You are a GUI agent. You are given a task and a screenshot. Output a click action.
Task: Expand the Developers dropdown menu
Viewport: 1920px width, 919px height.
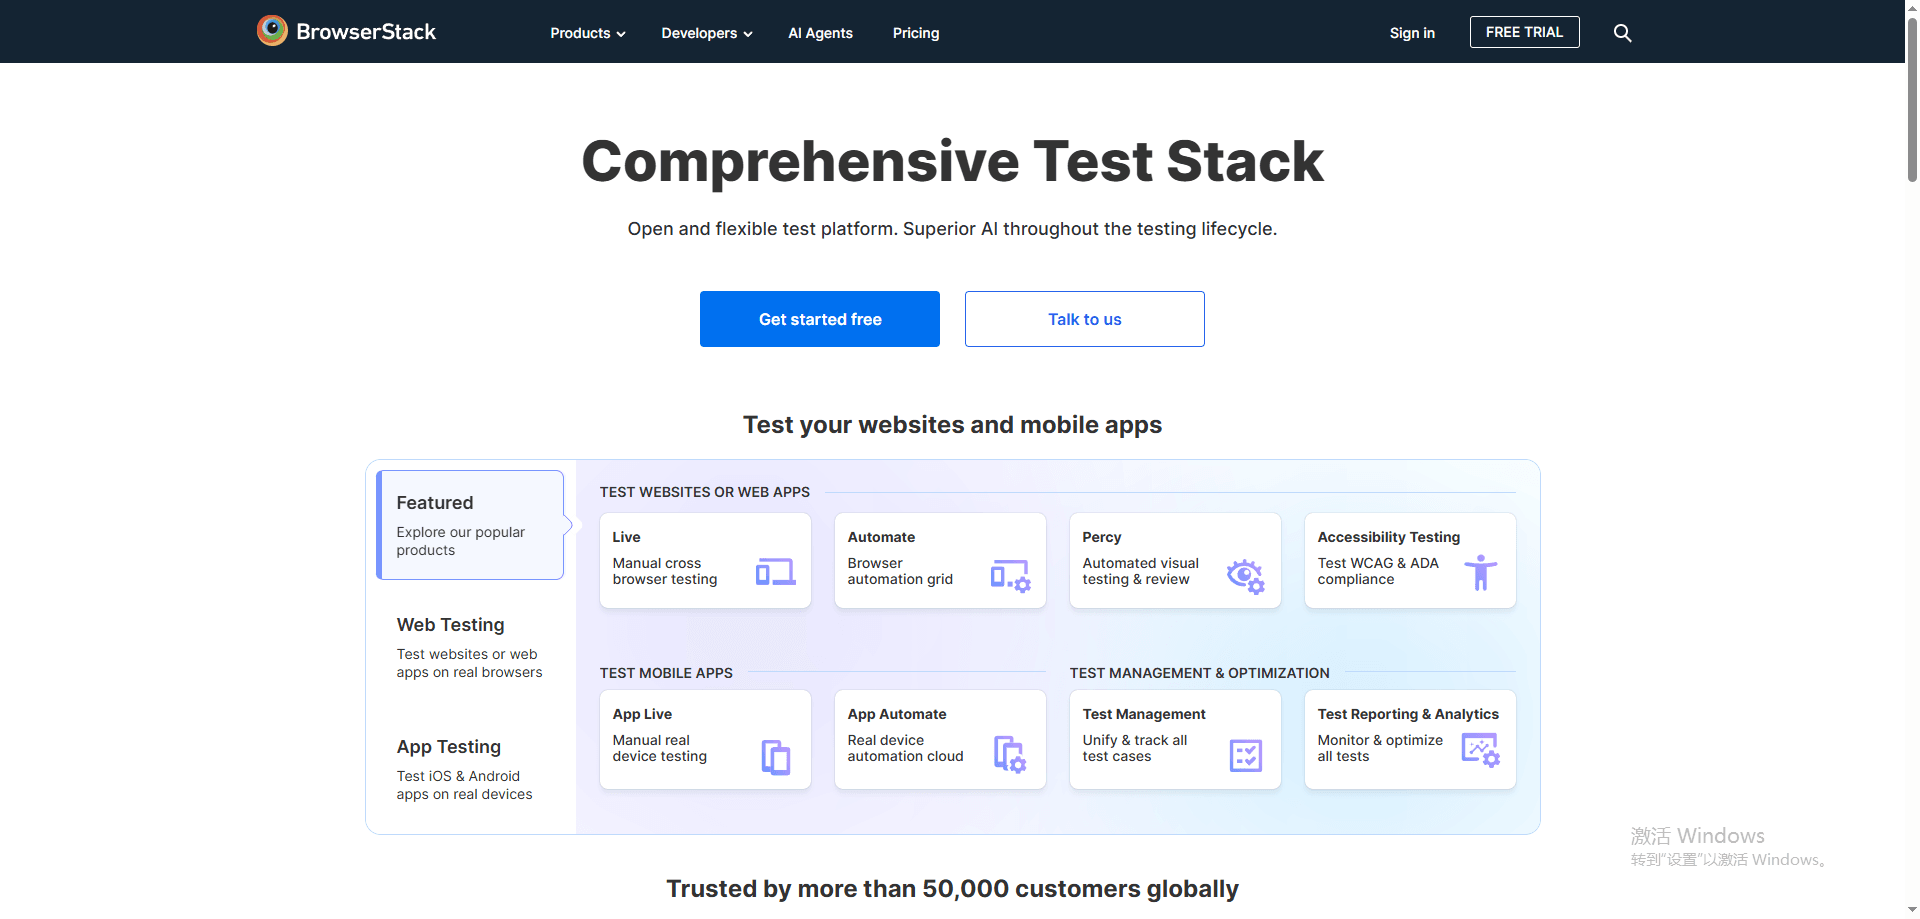706,33
